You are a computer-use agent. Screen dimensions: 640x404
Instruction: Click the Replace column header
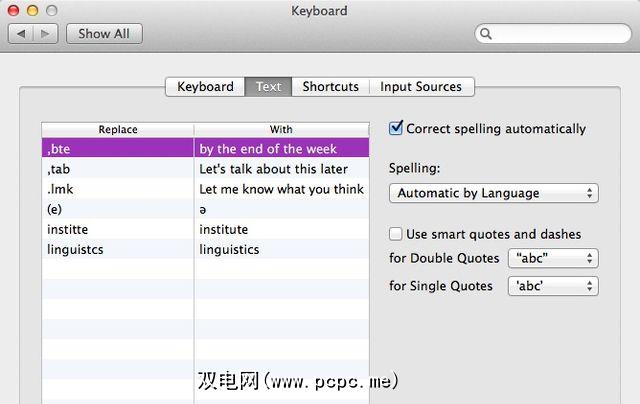pyautogui.click(x=117, y=129)
